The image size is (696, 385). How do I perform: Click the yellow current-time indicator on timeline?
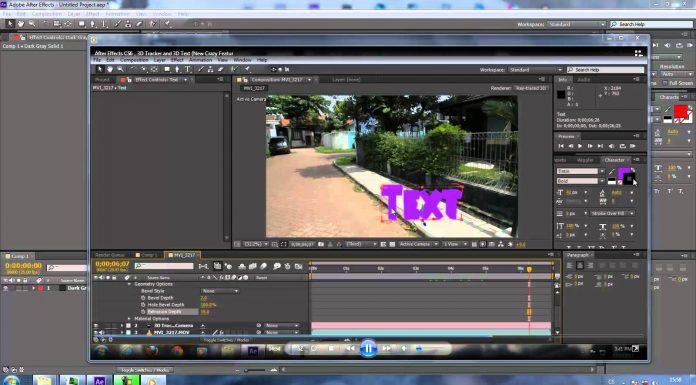click(x=529, y=269)
